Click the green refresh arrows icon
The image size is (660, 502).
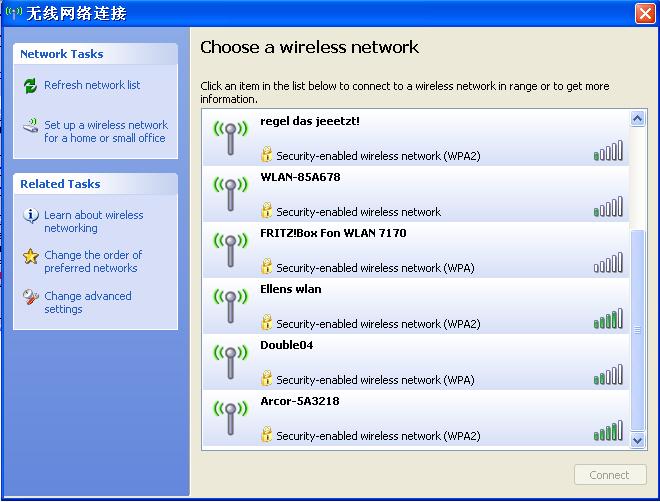tap(30, 86)
